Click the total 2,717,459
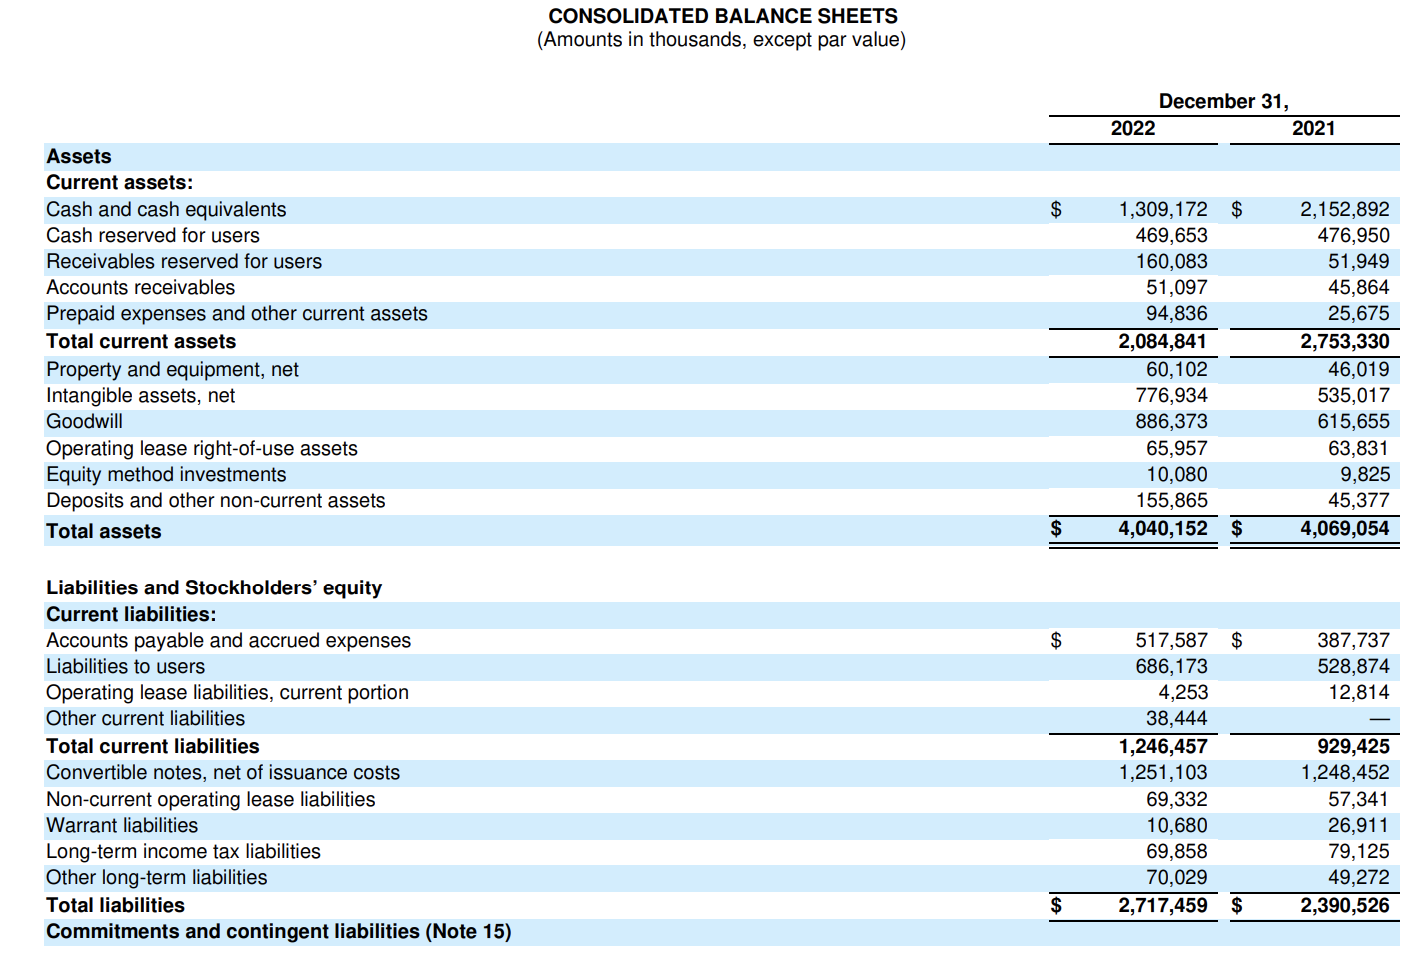 tap(1163, 905)
